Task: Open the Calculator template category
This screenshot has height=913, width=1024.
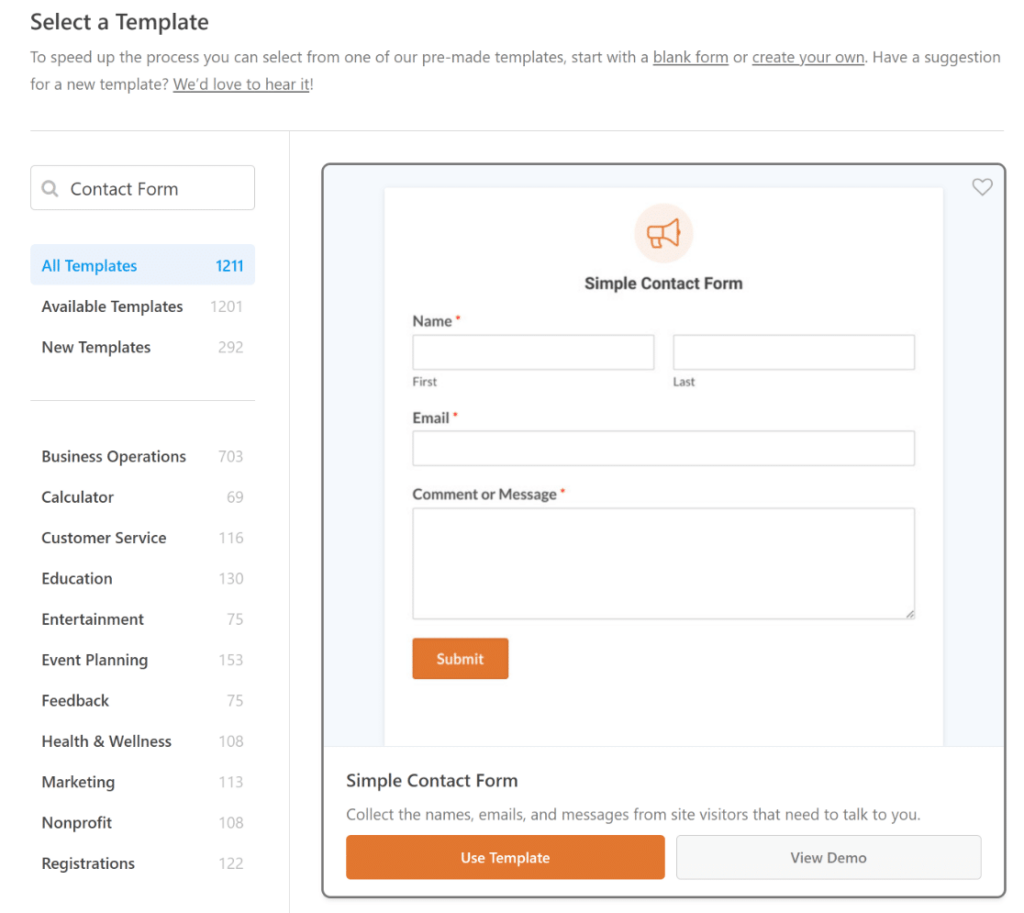Action: pos(77,497)
